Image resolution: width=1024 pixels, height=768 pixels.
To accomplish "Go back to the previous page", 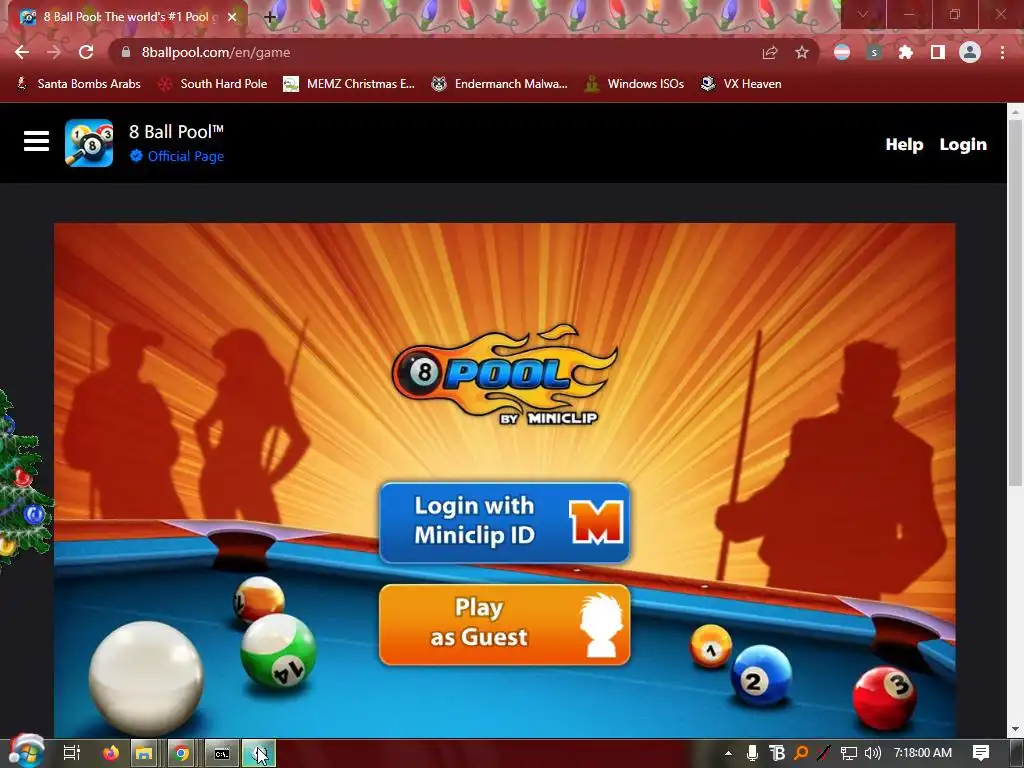I will 22,52.
